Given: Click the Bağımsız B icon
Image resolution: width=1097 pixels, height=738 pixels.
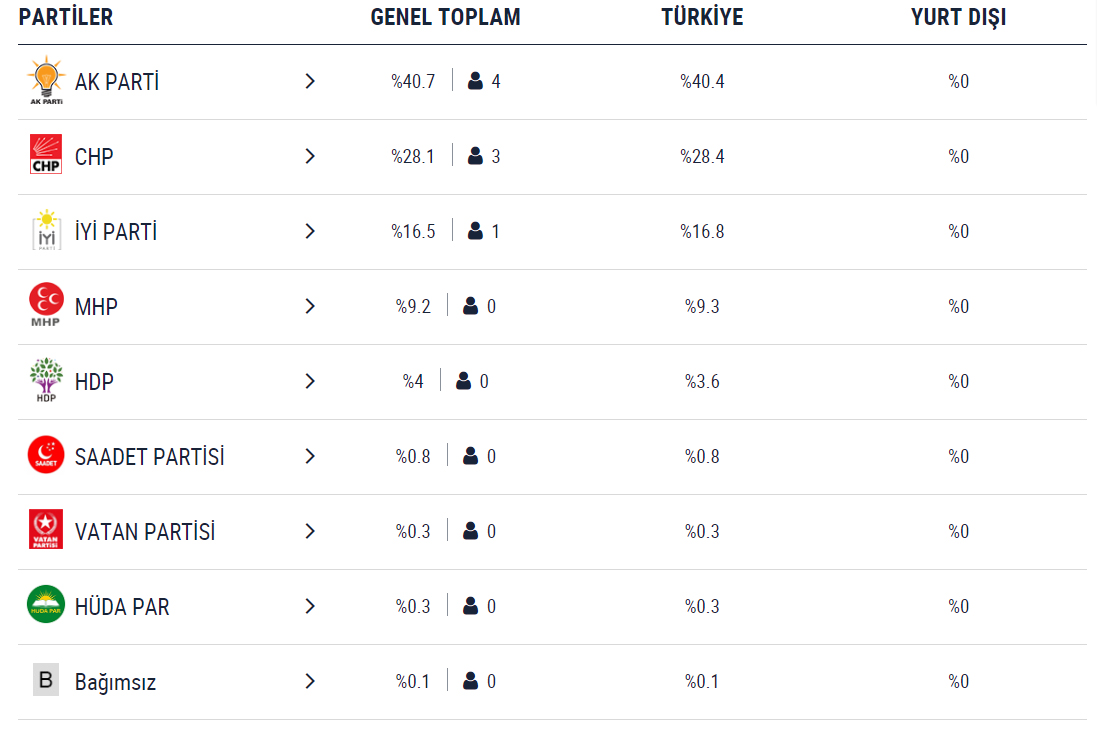Looking at the screenshot, I should [x=46, y=679].
